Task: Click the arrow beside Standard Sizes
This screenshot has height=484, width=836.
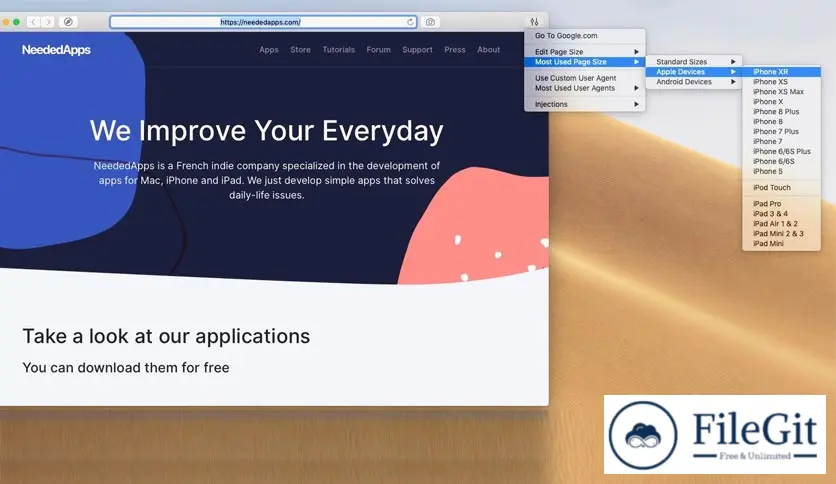Action: [733, 62]
